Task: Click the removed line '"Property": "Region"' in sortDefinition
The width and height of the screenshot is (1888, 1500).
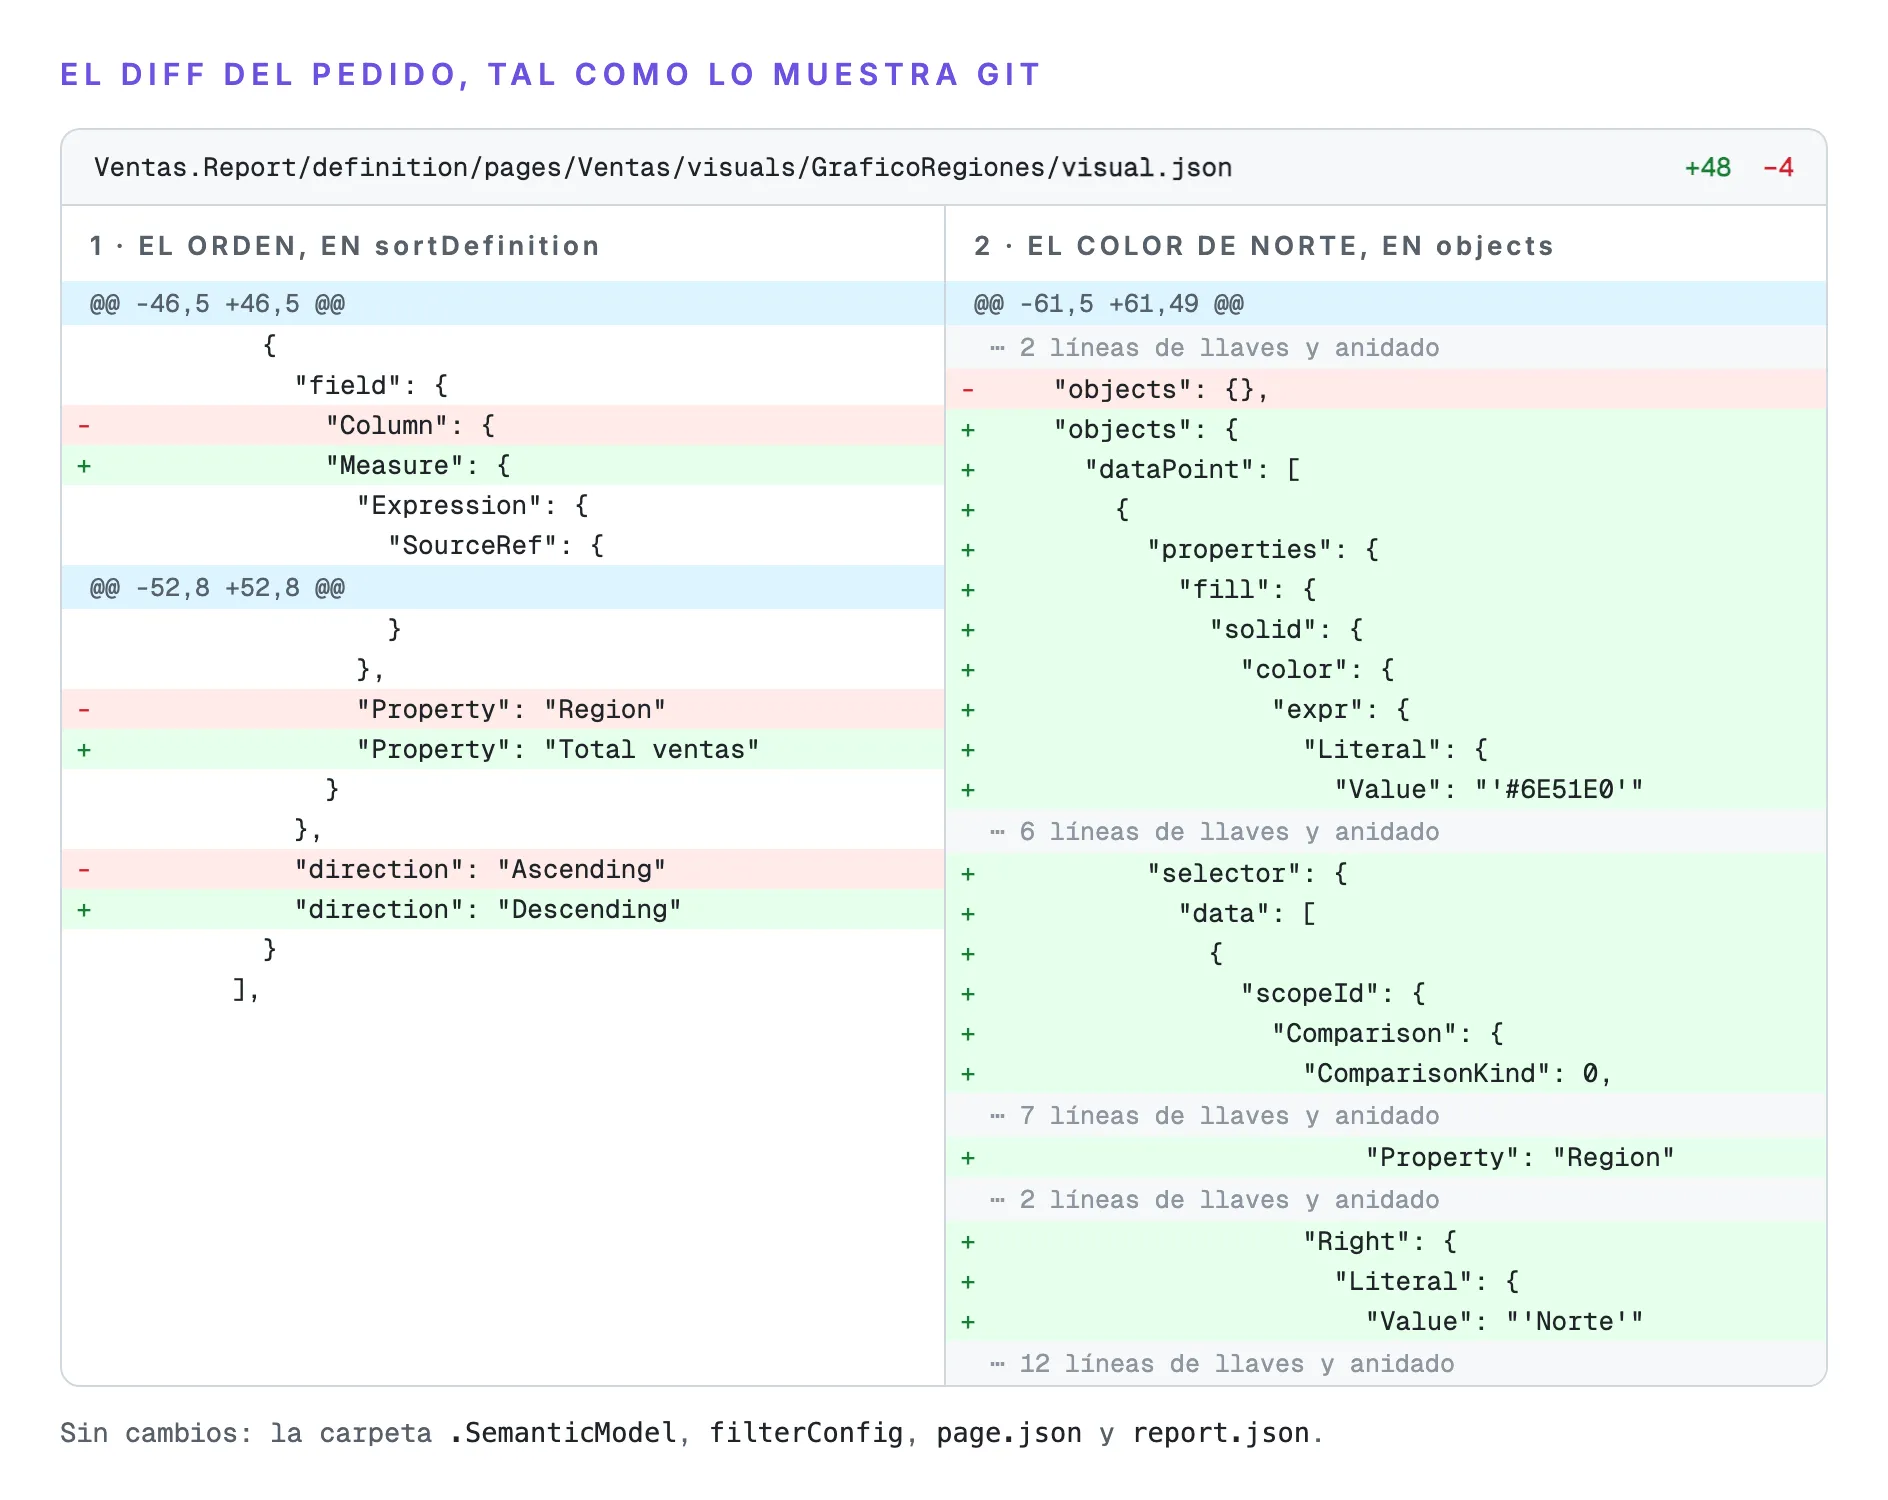Action: 503,710
